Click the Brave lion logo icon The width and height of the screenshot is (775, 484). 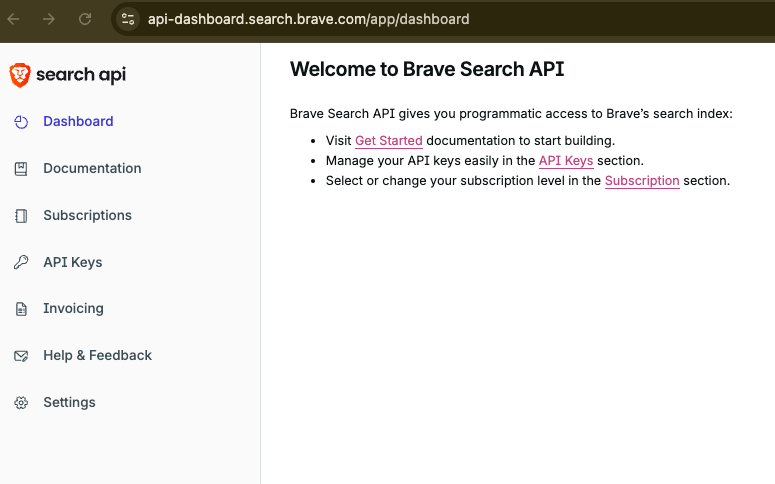point(20,75)
